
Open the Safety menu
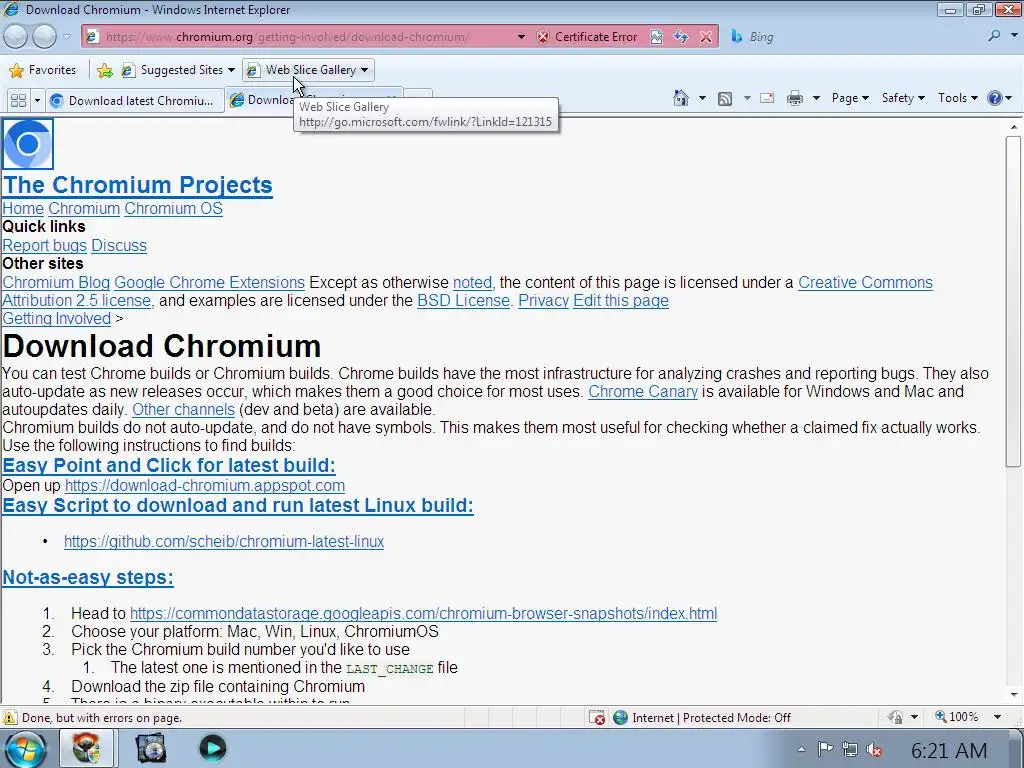click(x=903, y=98)
